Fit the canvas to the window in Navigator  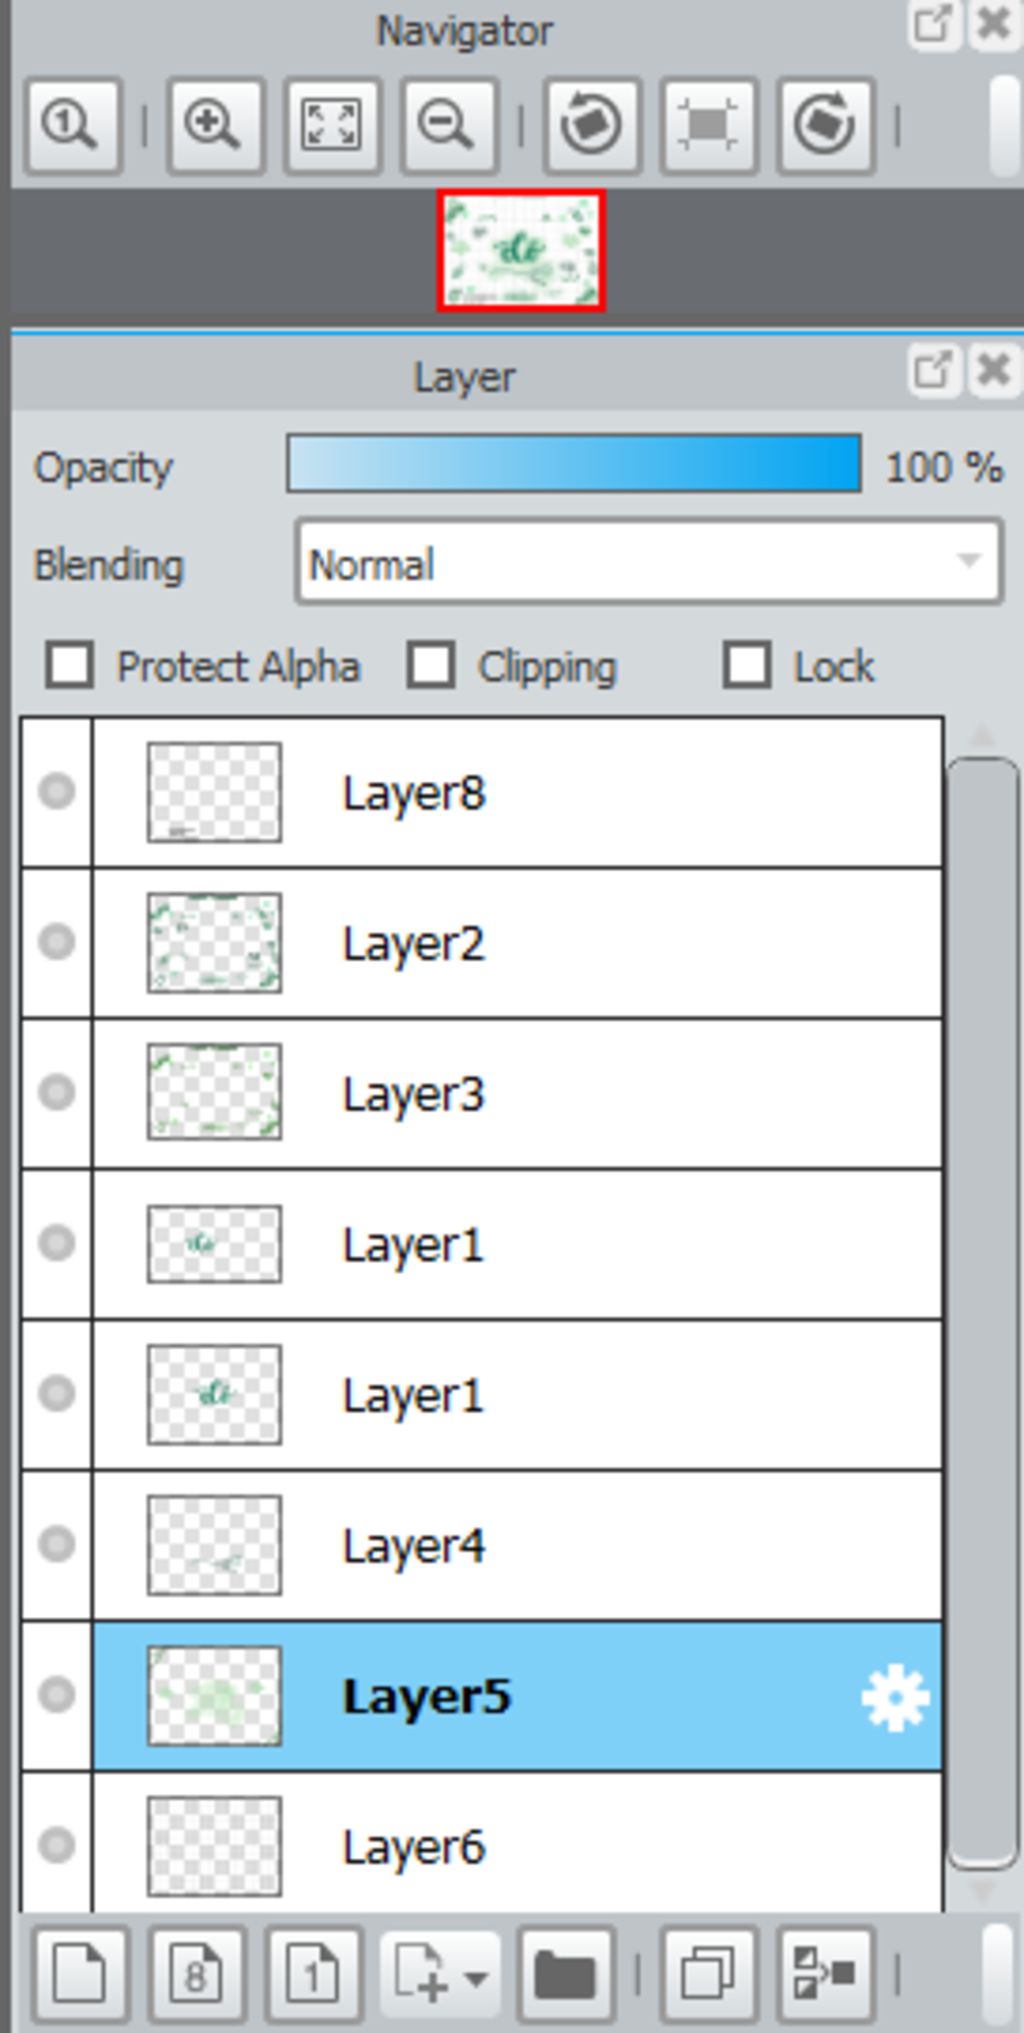click(332, 126)
